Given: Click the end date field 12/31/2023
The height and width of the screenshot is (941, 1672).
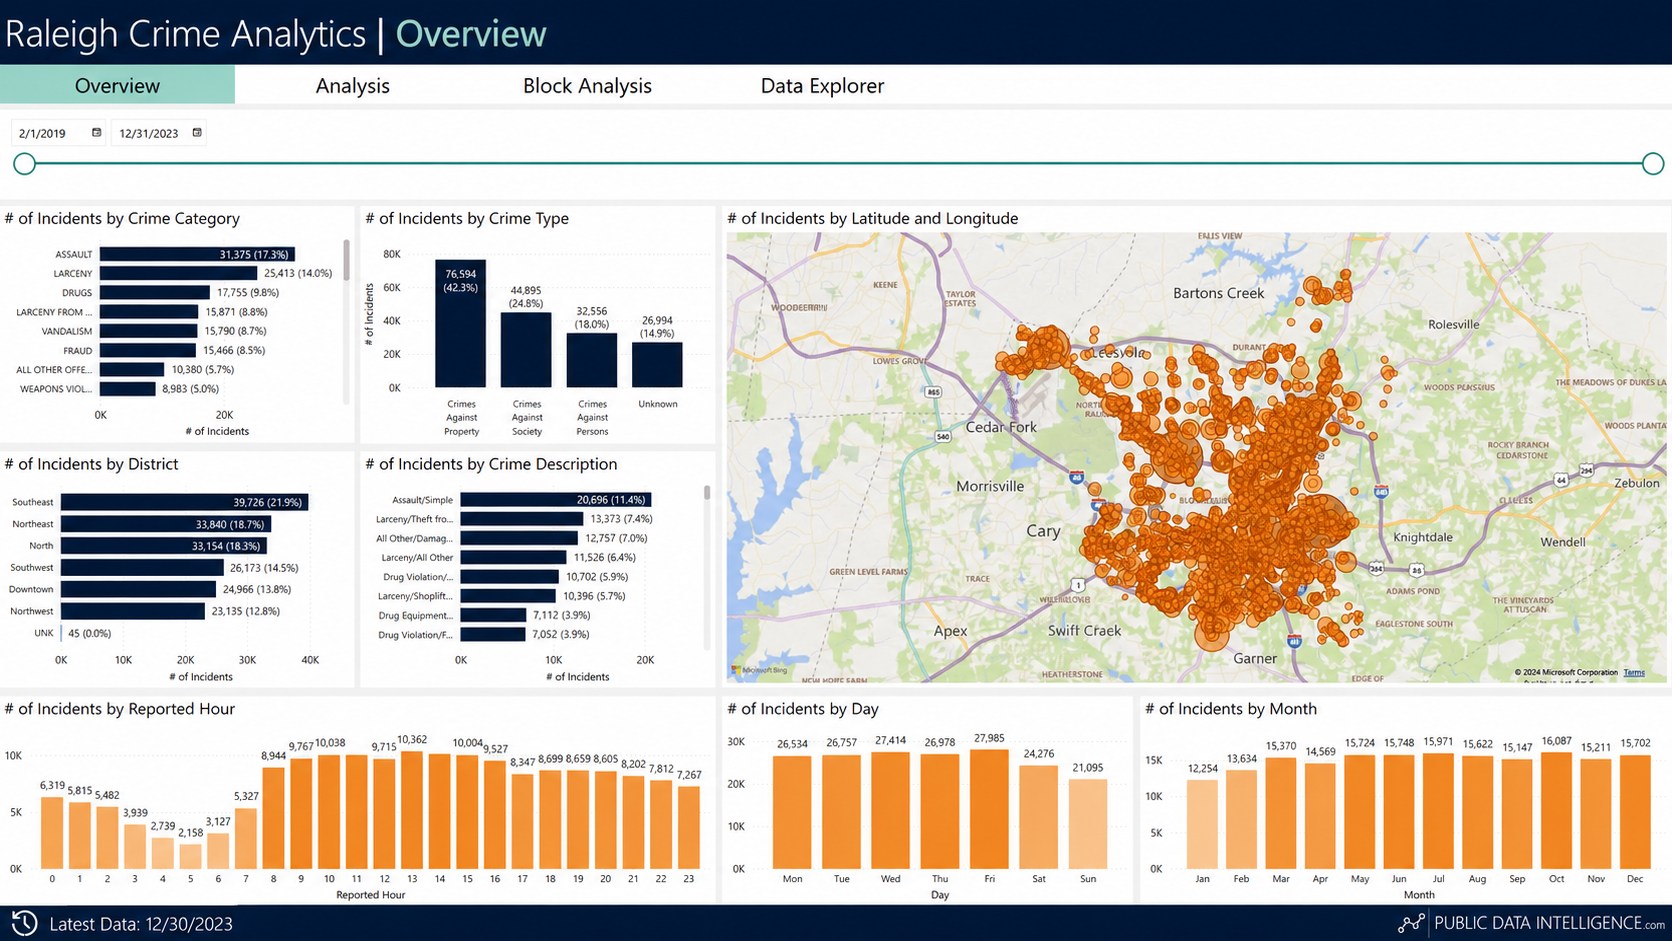Looking at the screenshot, I should click(158, 133).
